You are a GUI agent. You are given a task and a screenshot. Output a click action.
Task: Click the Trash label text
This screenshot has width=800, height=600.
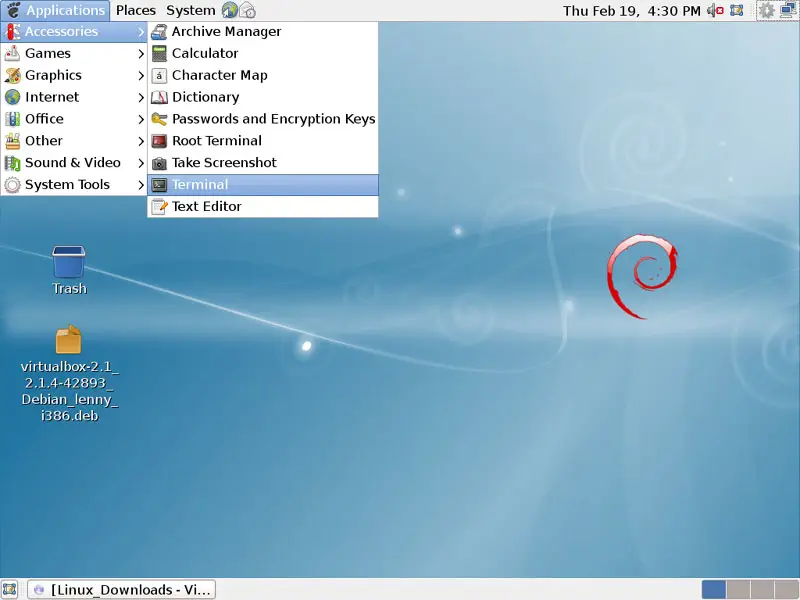point(69,289)
